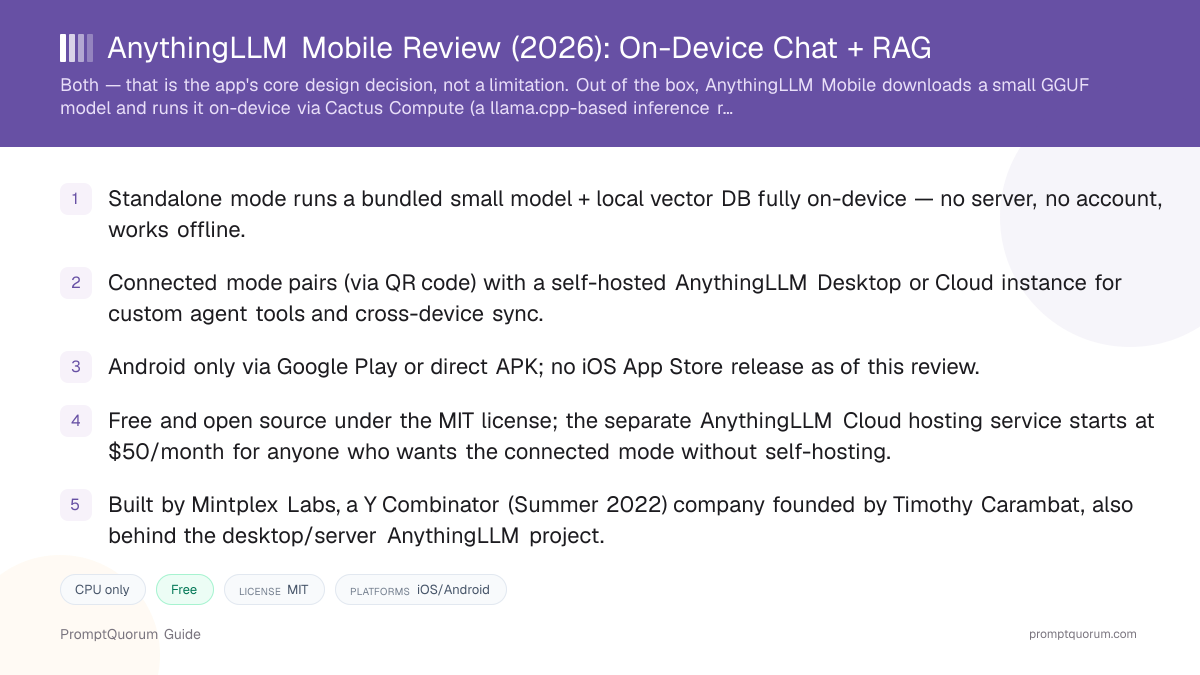This screenshot has height=675, width=1200.
Task: Click the "Connected mode pairs (via QR code)" point
Action: [615, 298]
